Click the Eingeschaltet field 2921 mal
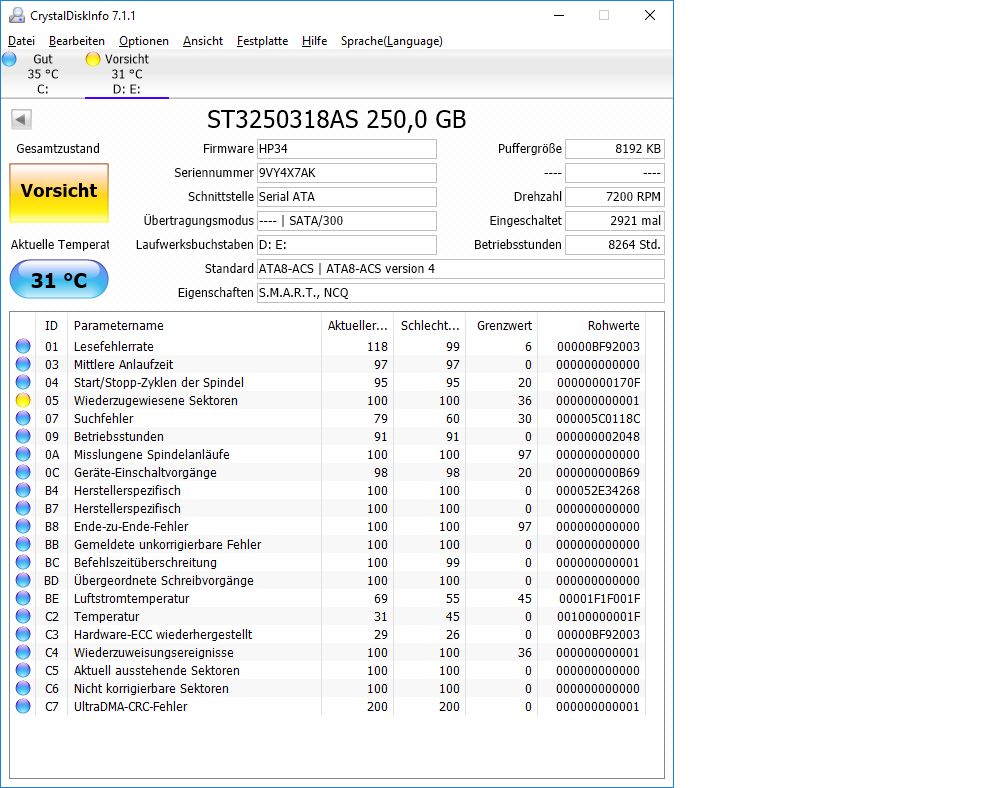Viewport: 1008px width, 788px height. pos(615,220)
